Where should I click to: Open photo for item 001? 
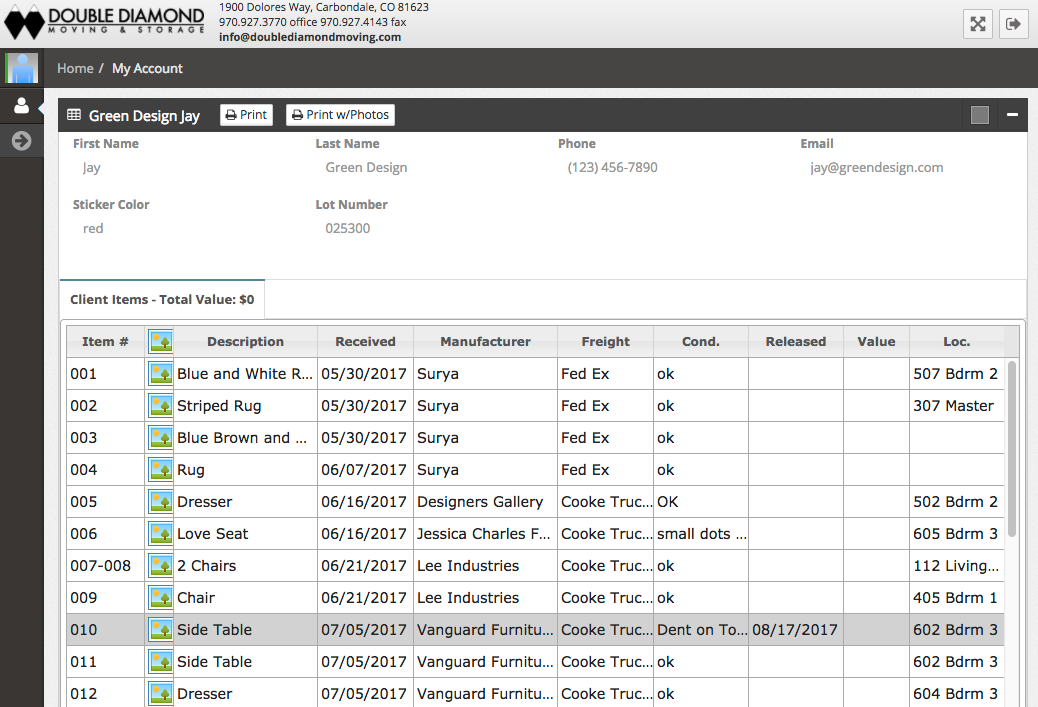pyautogui.click(x=160, y=374)
